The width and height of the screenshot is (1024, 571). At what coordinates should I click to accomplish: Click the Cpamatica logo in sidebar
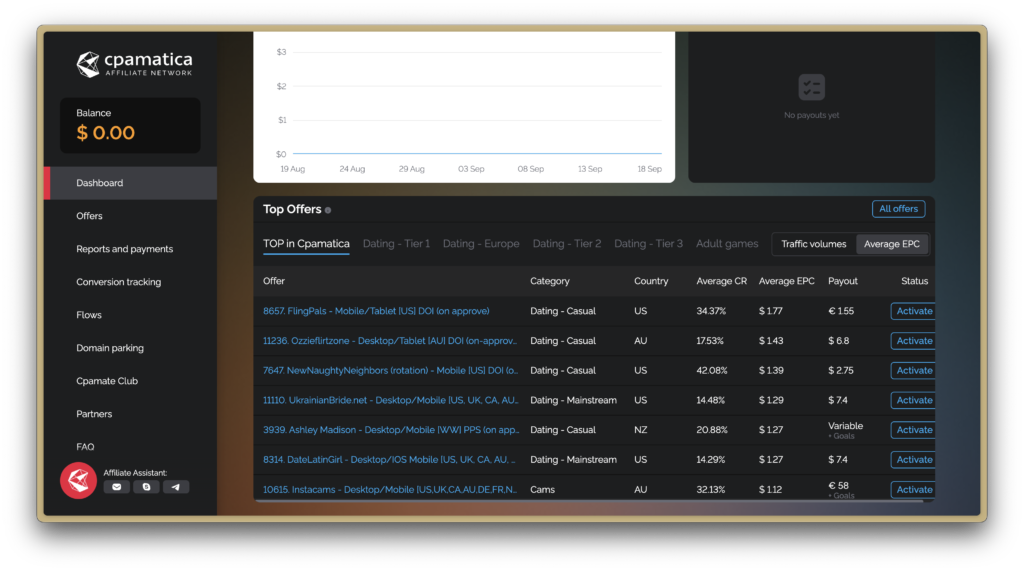134,64
